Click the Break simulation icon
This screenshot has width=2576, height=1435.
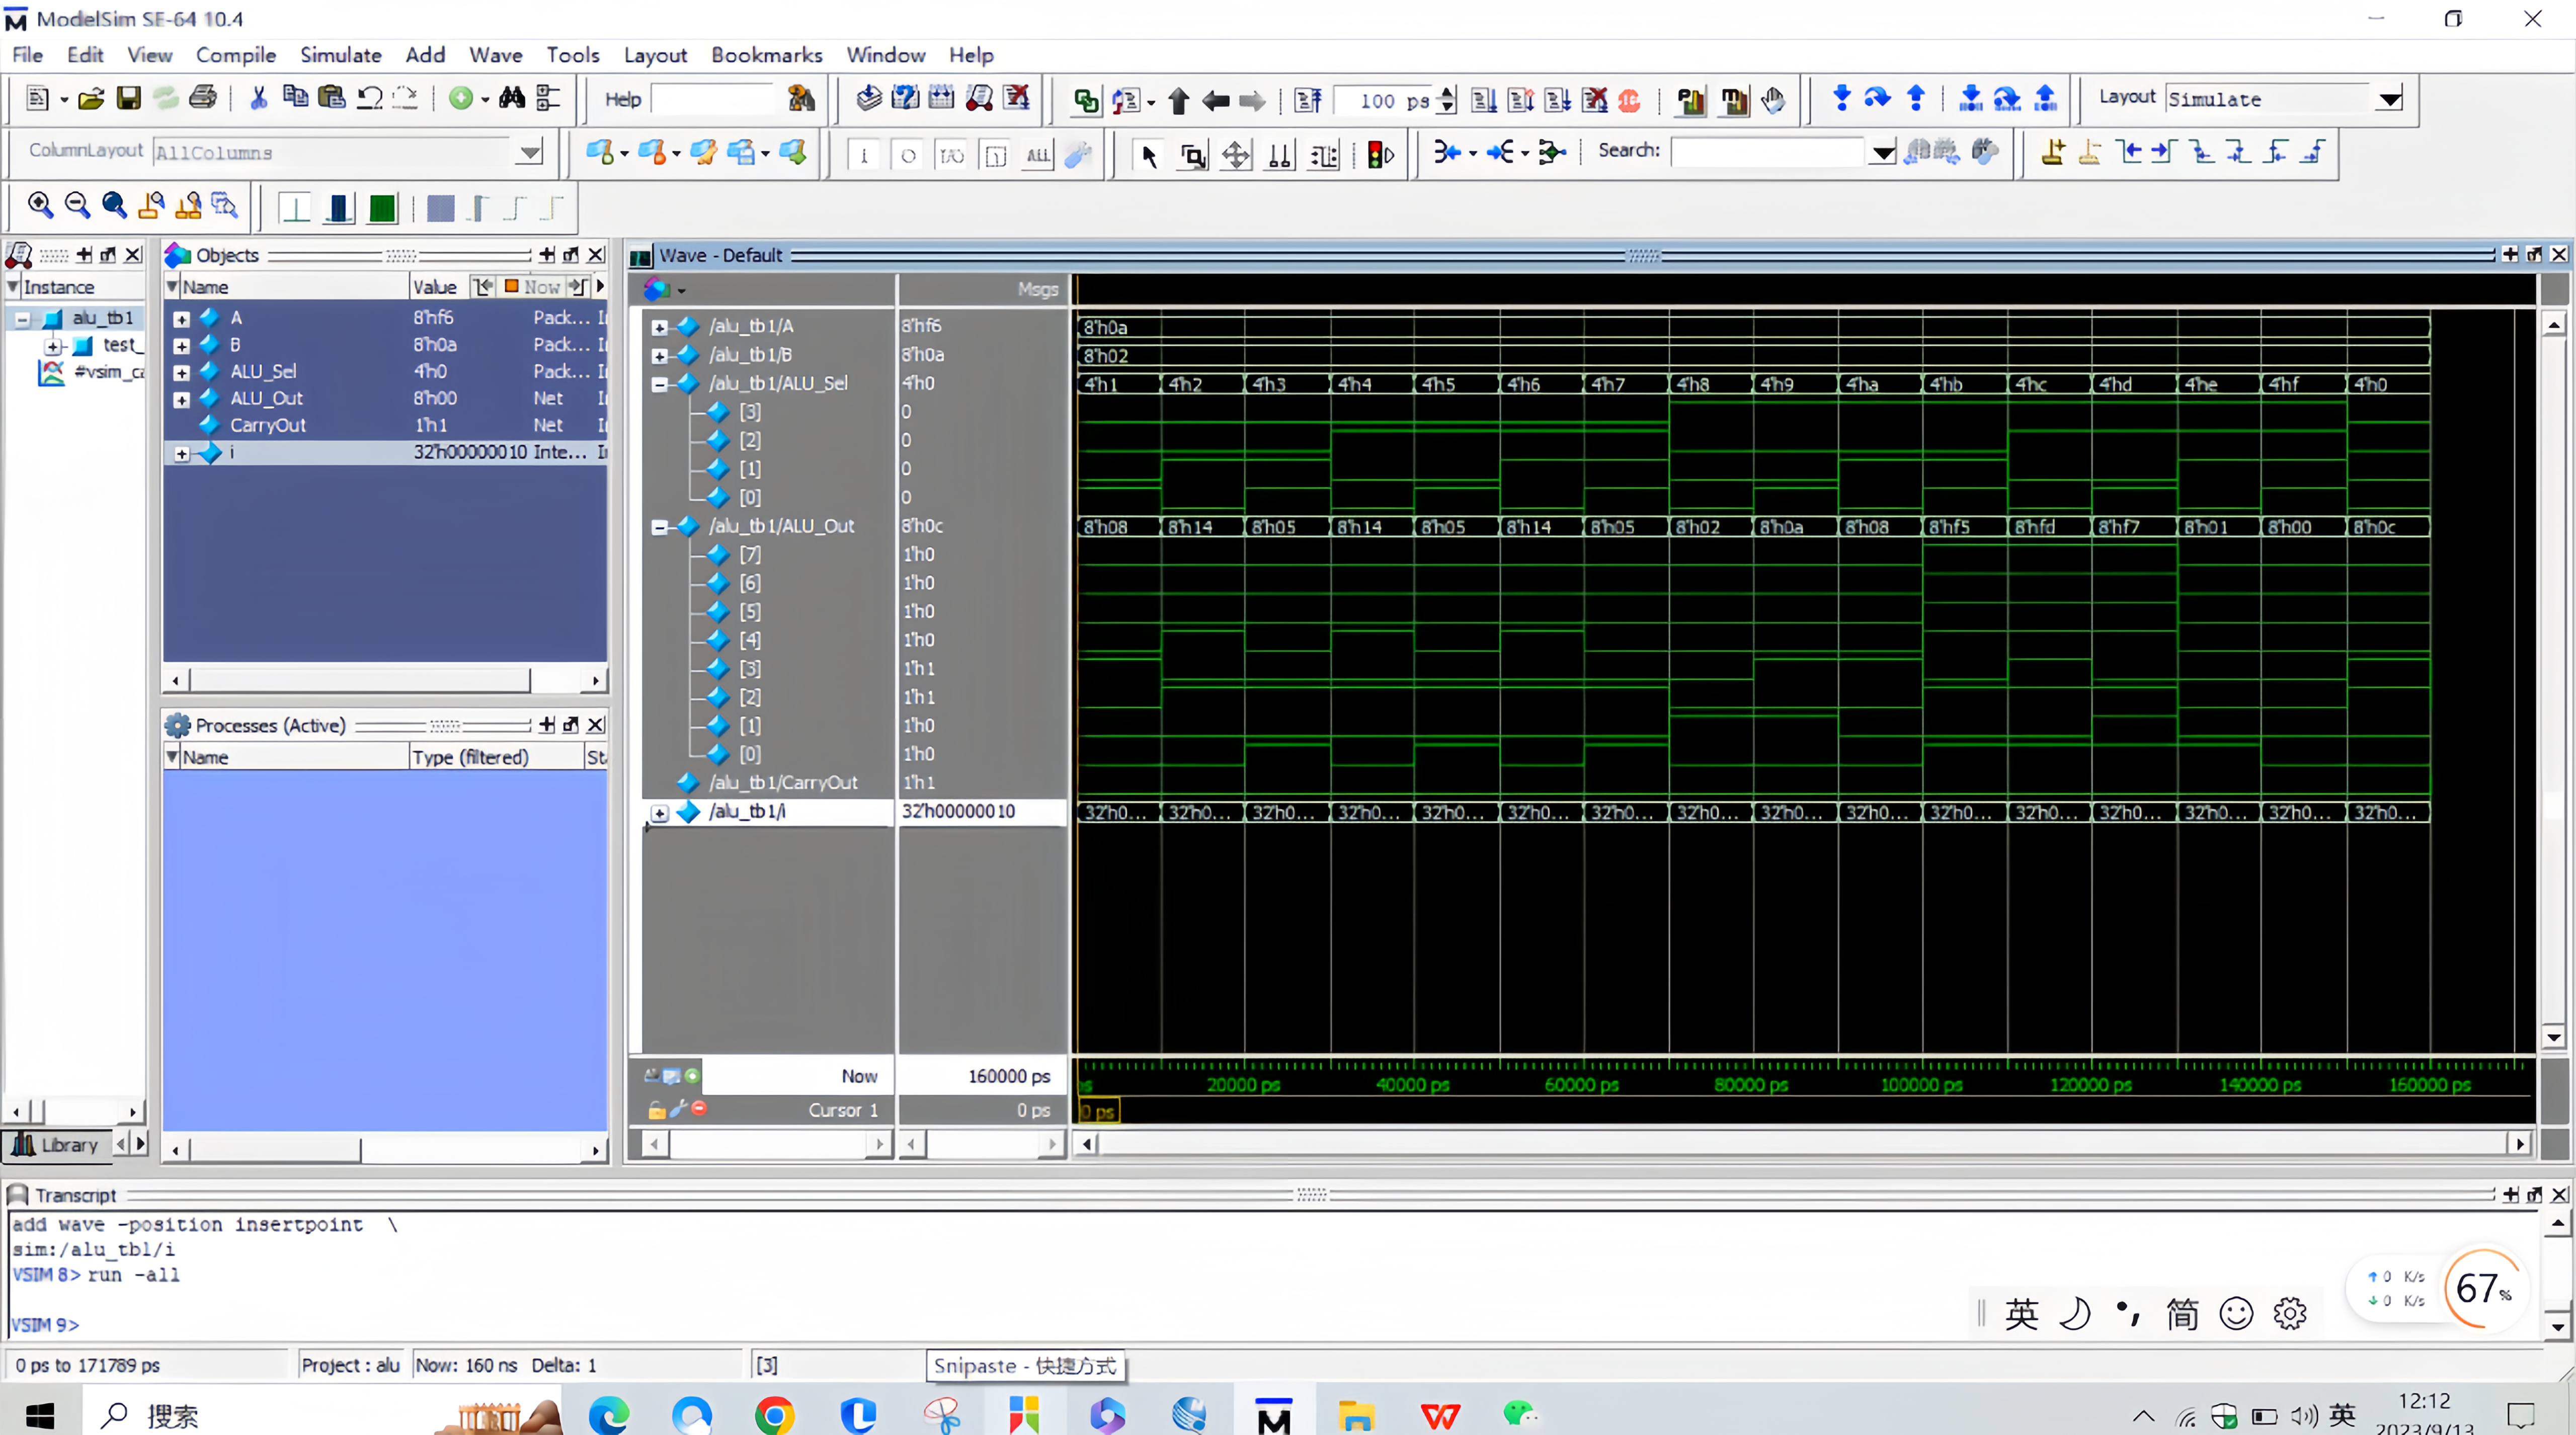[1594, 100]
